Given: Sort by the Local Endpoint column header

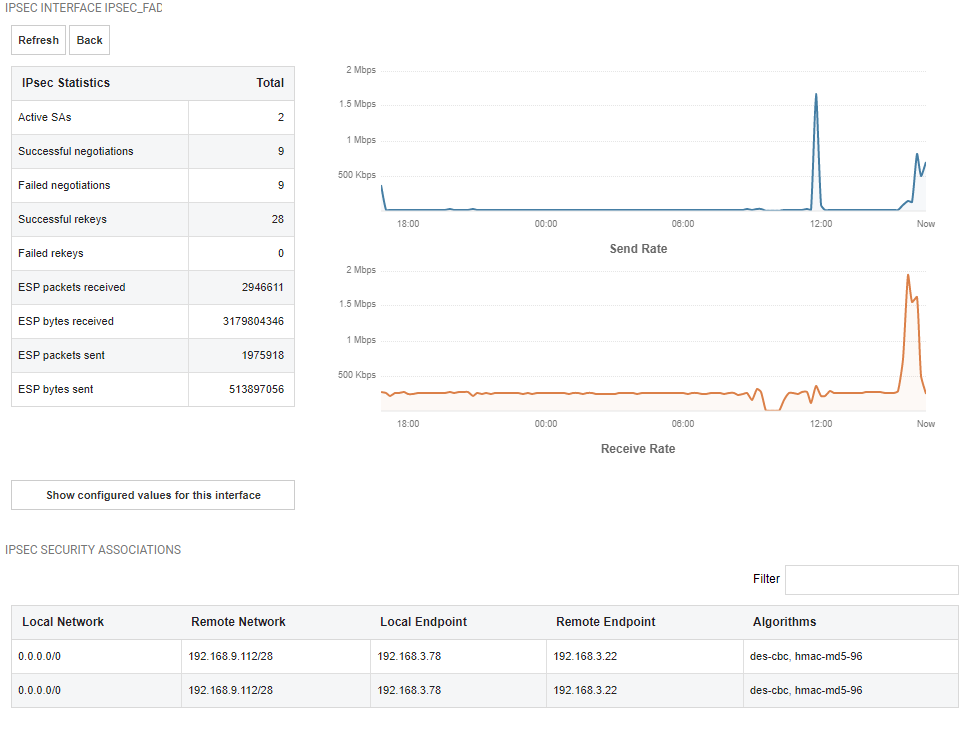Looking at the screenshot, I should 424,622.
